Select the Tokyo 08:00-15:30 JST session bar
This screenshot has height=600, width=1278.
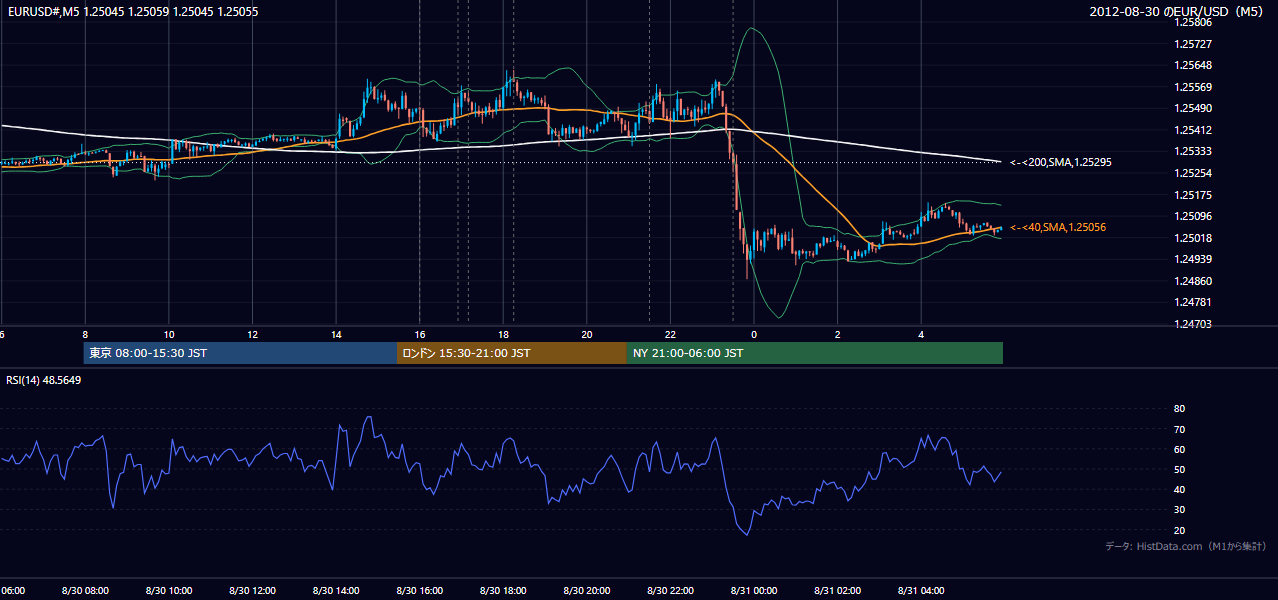[x=240, y=353]
